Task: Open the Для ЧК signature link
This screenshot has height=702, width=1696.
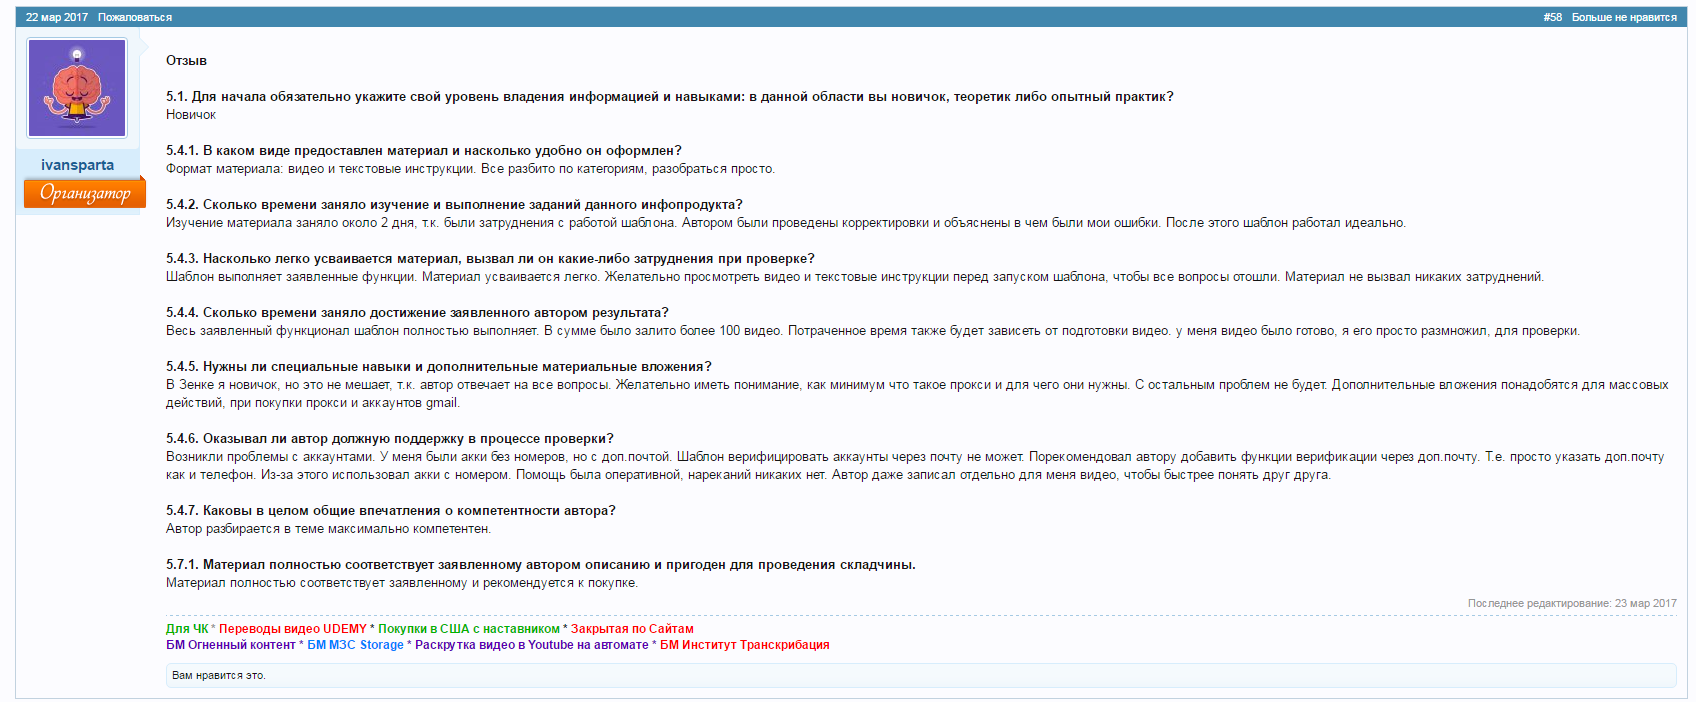Action: point(187,629)
